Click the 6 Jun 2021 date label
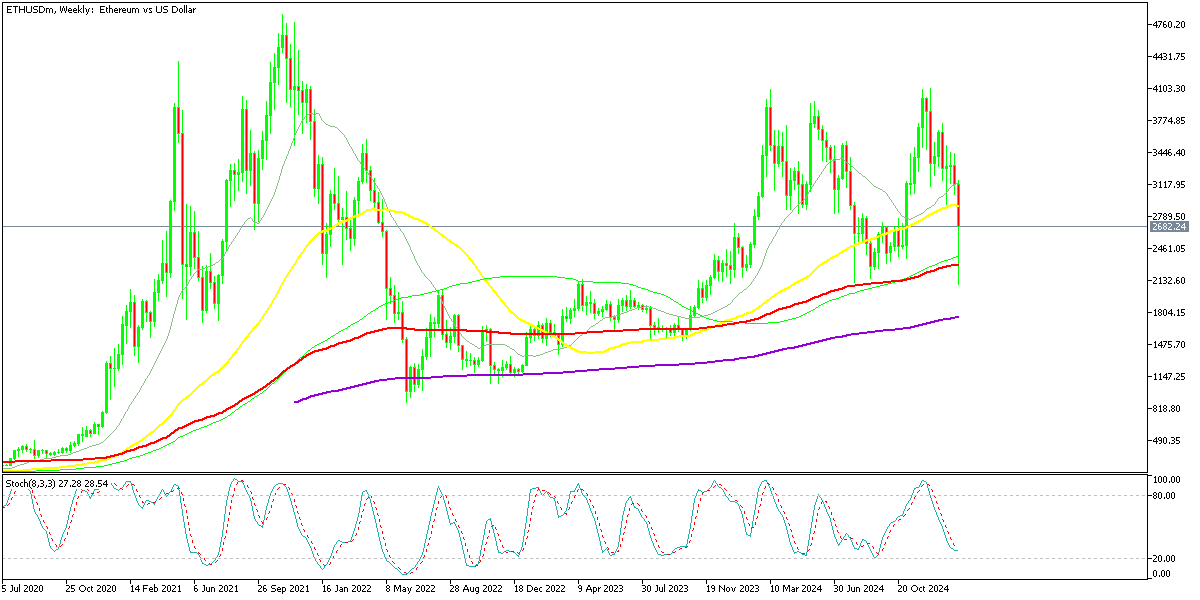 pyautogui.click(x=217, y=590)
